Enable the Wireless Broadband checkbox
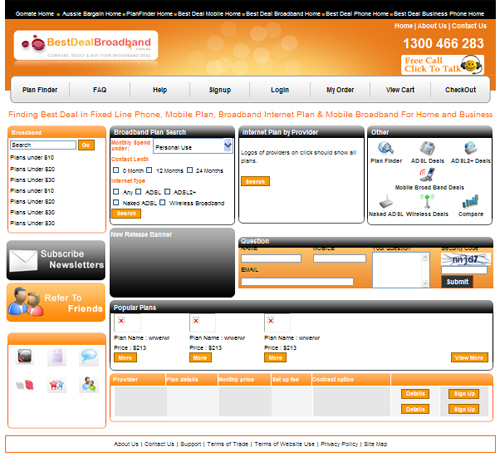The width and height of the screenshot is (500, 455). [162, 202]
